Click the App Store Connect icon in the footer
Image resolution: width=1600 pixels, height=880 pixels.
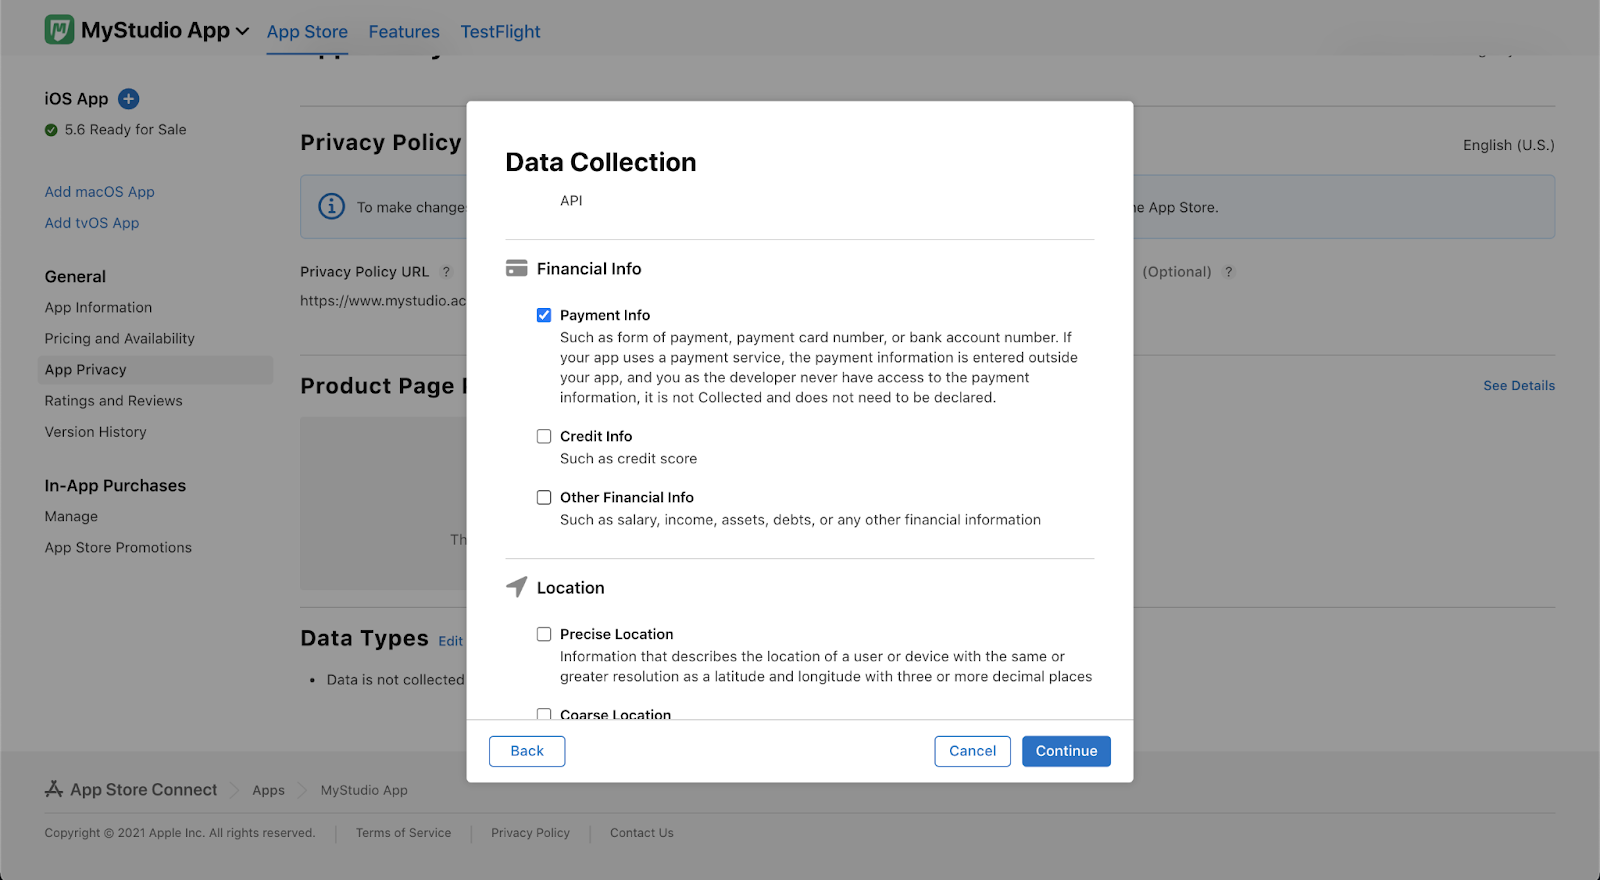tap(54, 789)
